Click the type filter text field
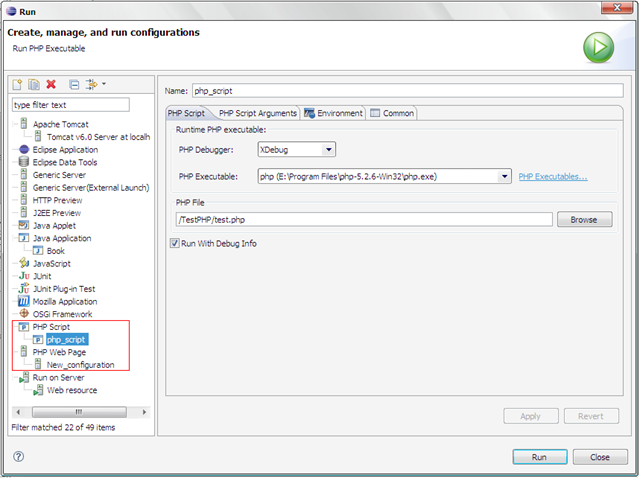 point(71,105)
